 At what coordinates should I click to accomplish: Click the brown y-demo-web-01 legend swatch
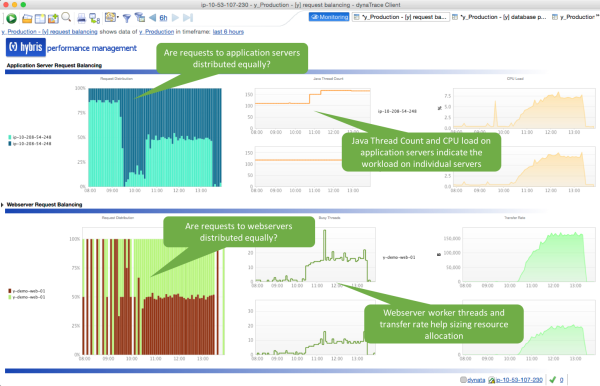click(10, 291)
